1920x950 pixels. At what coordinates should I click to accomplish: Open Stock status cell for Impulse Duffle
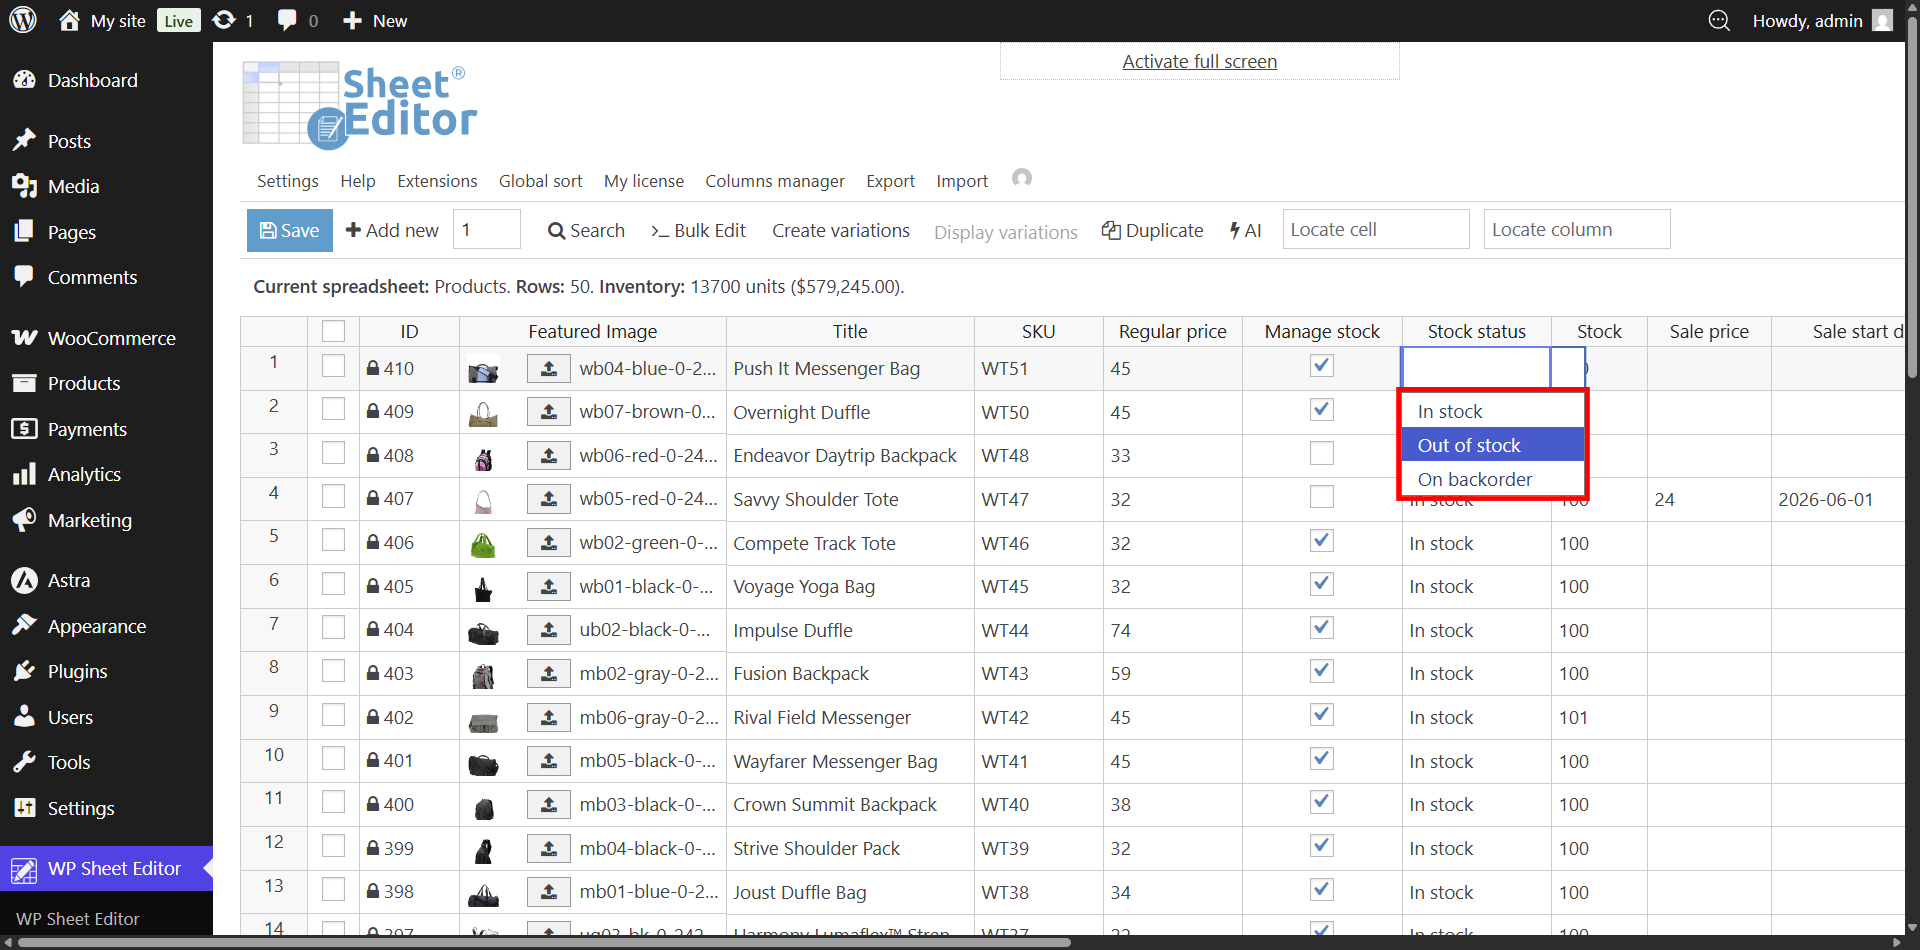[x=1476, y=630]
